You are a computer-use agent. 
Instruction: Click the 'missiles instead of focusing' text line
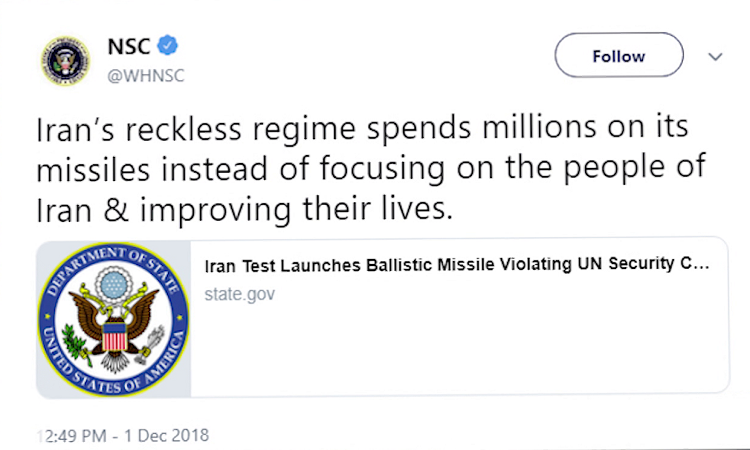(371, 169)
